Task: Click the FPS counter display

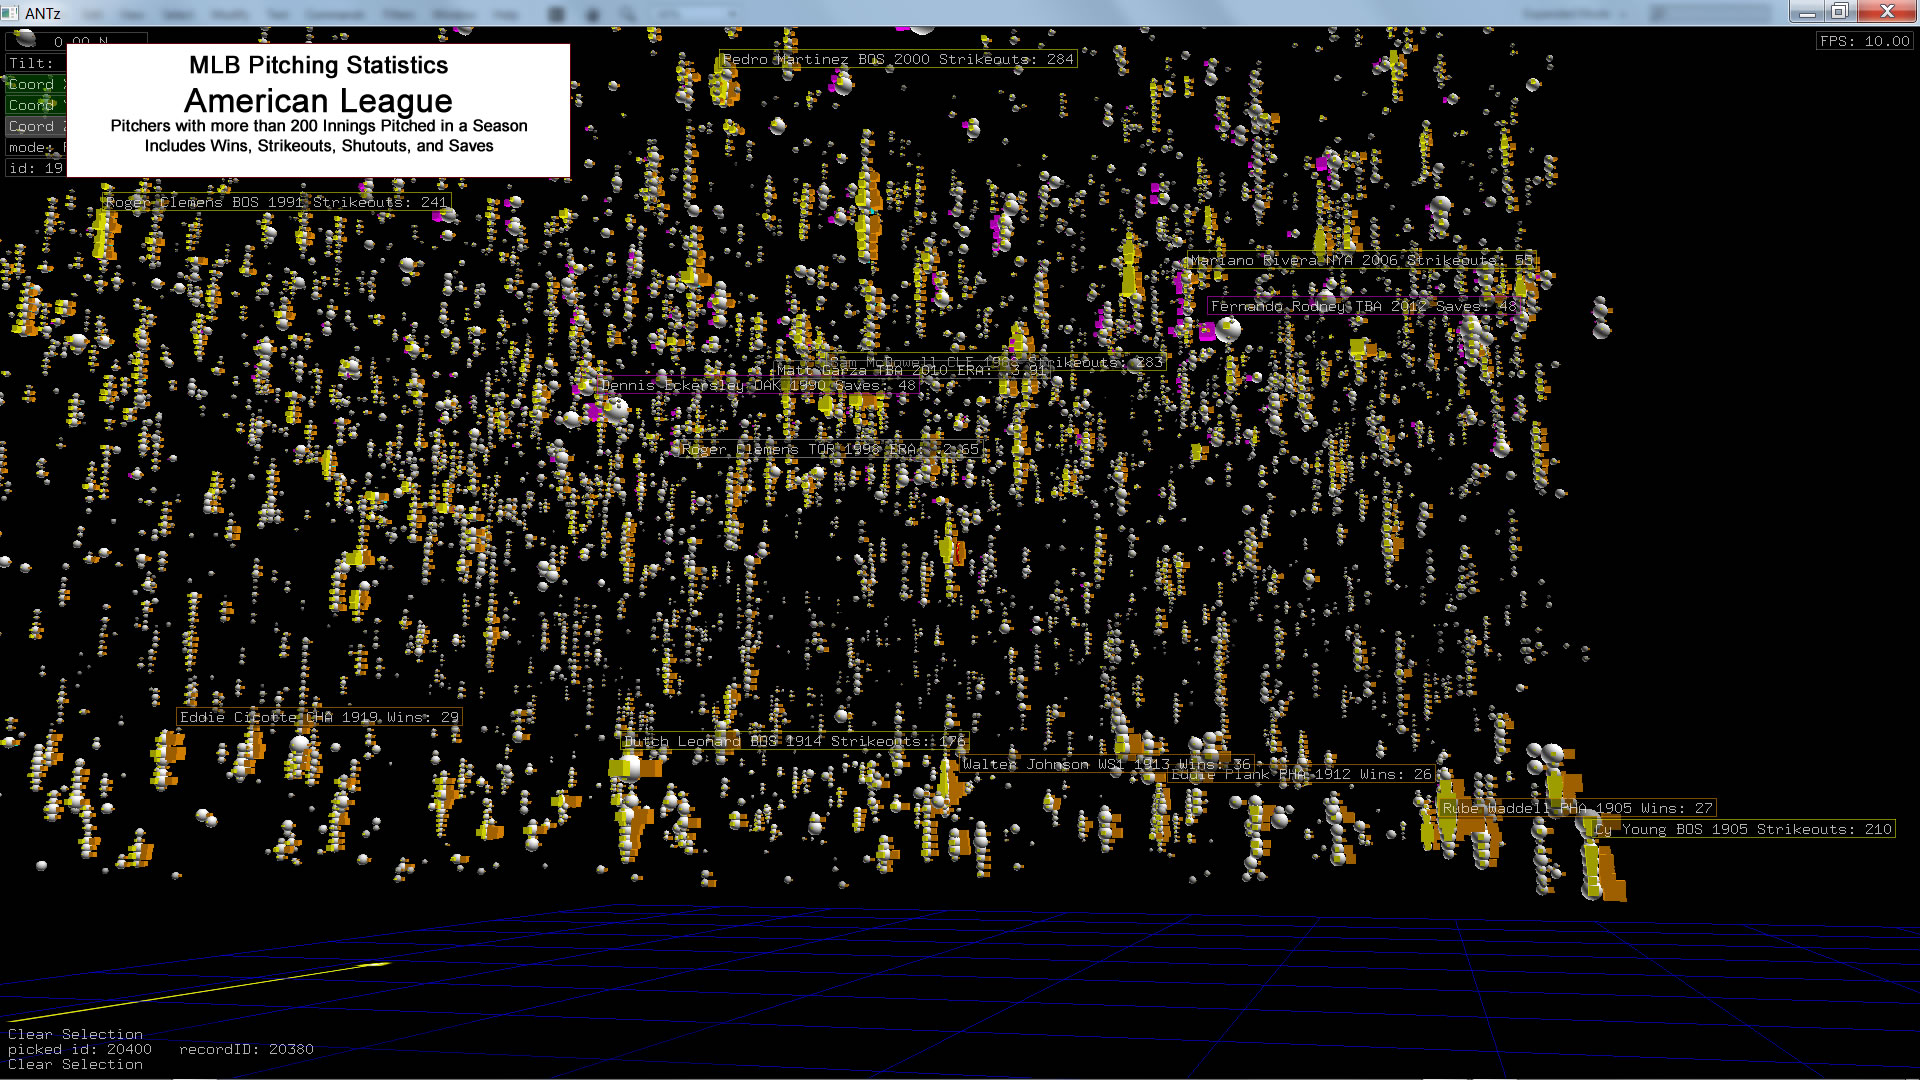Action: click(1864, 42)
